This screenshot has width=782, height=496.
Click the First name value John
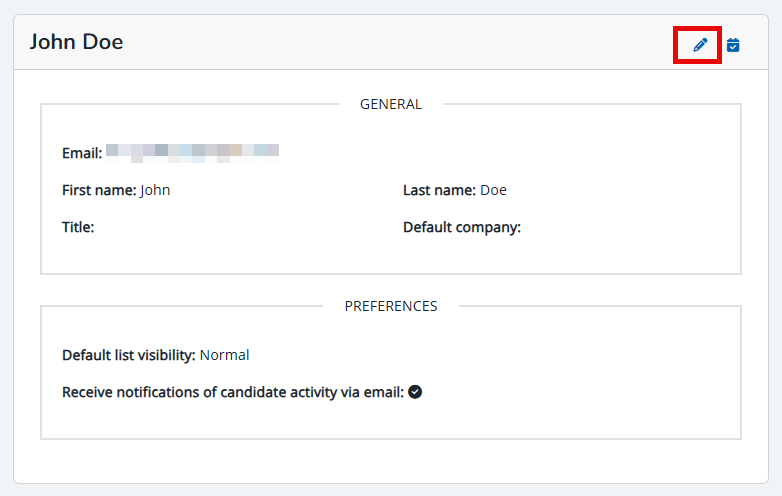pos(155,190)
